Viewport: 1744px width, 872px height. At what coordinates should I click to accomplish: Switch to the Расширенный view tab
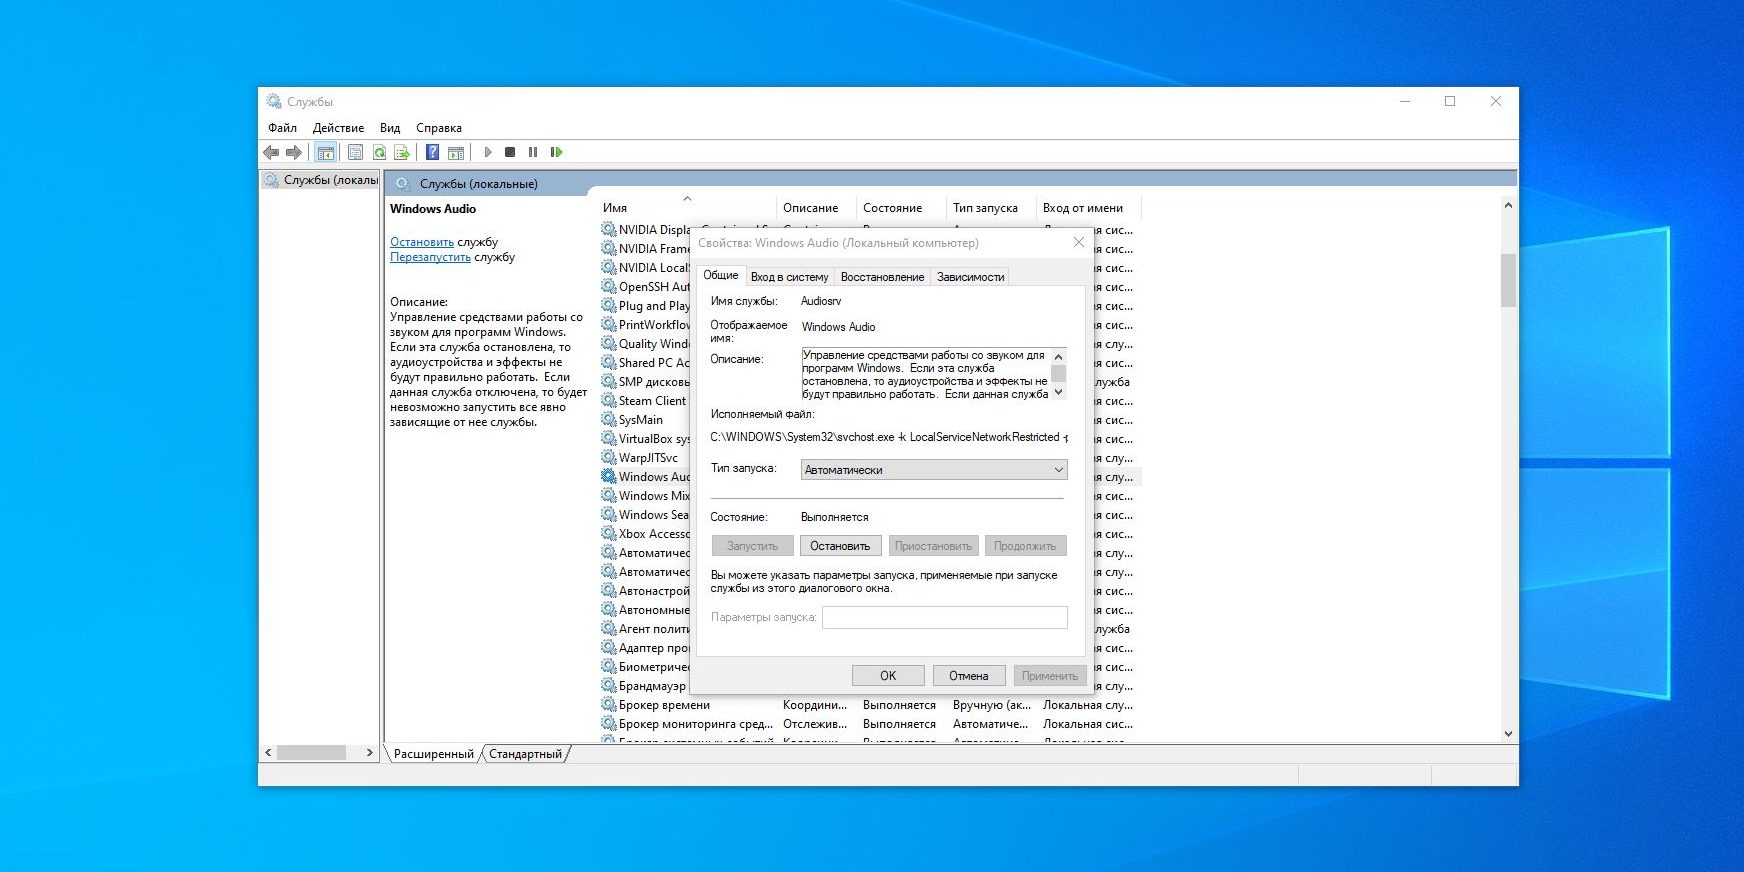pos(433,754)
